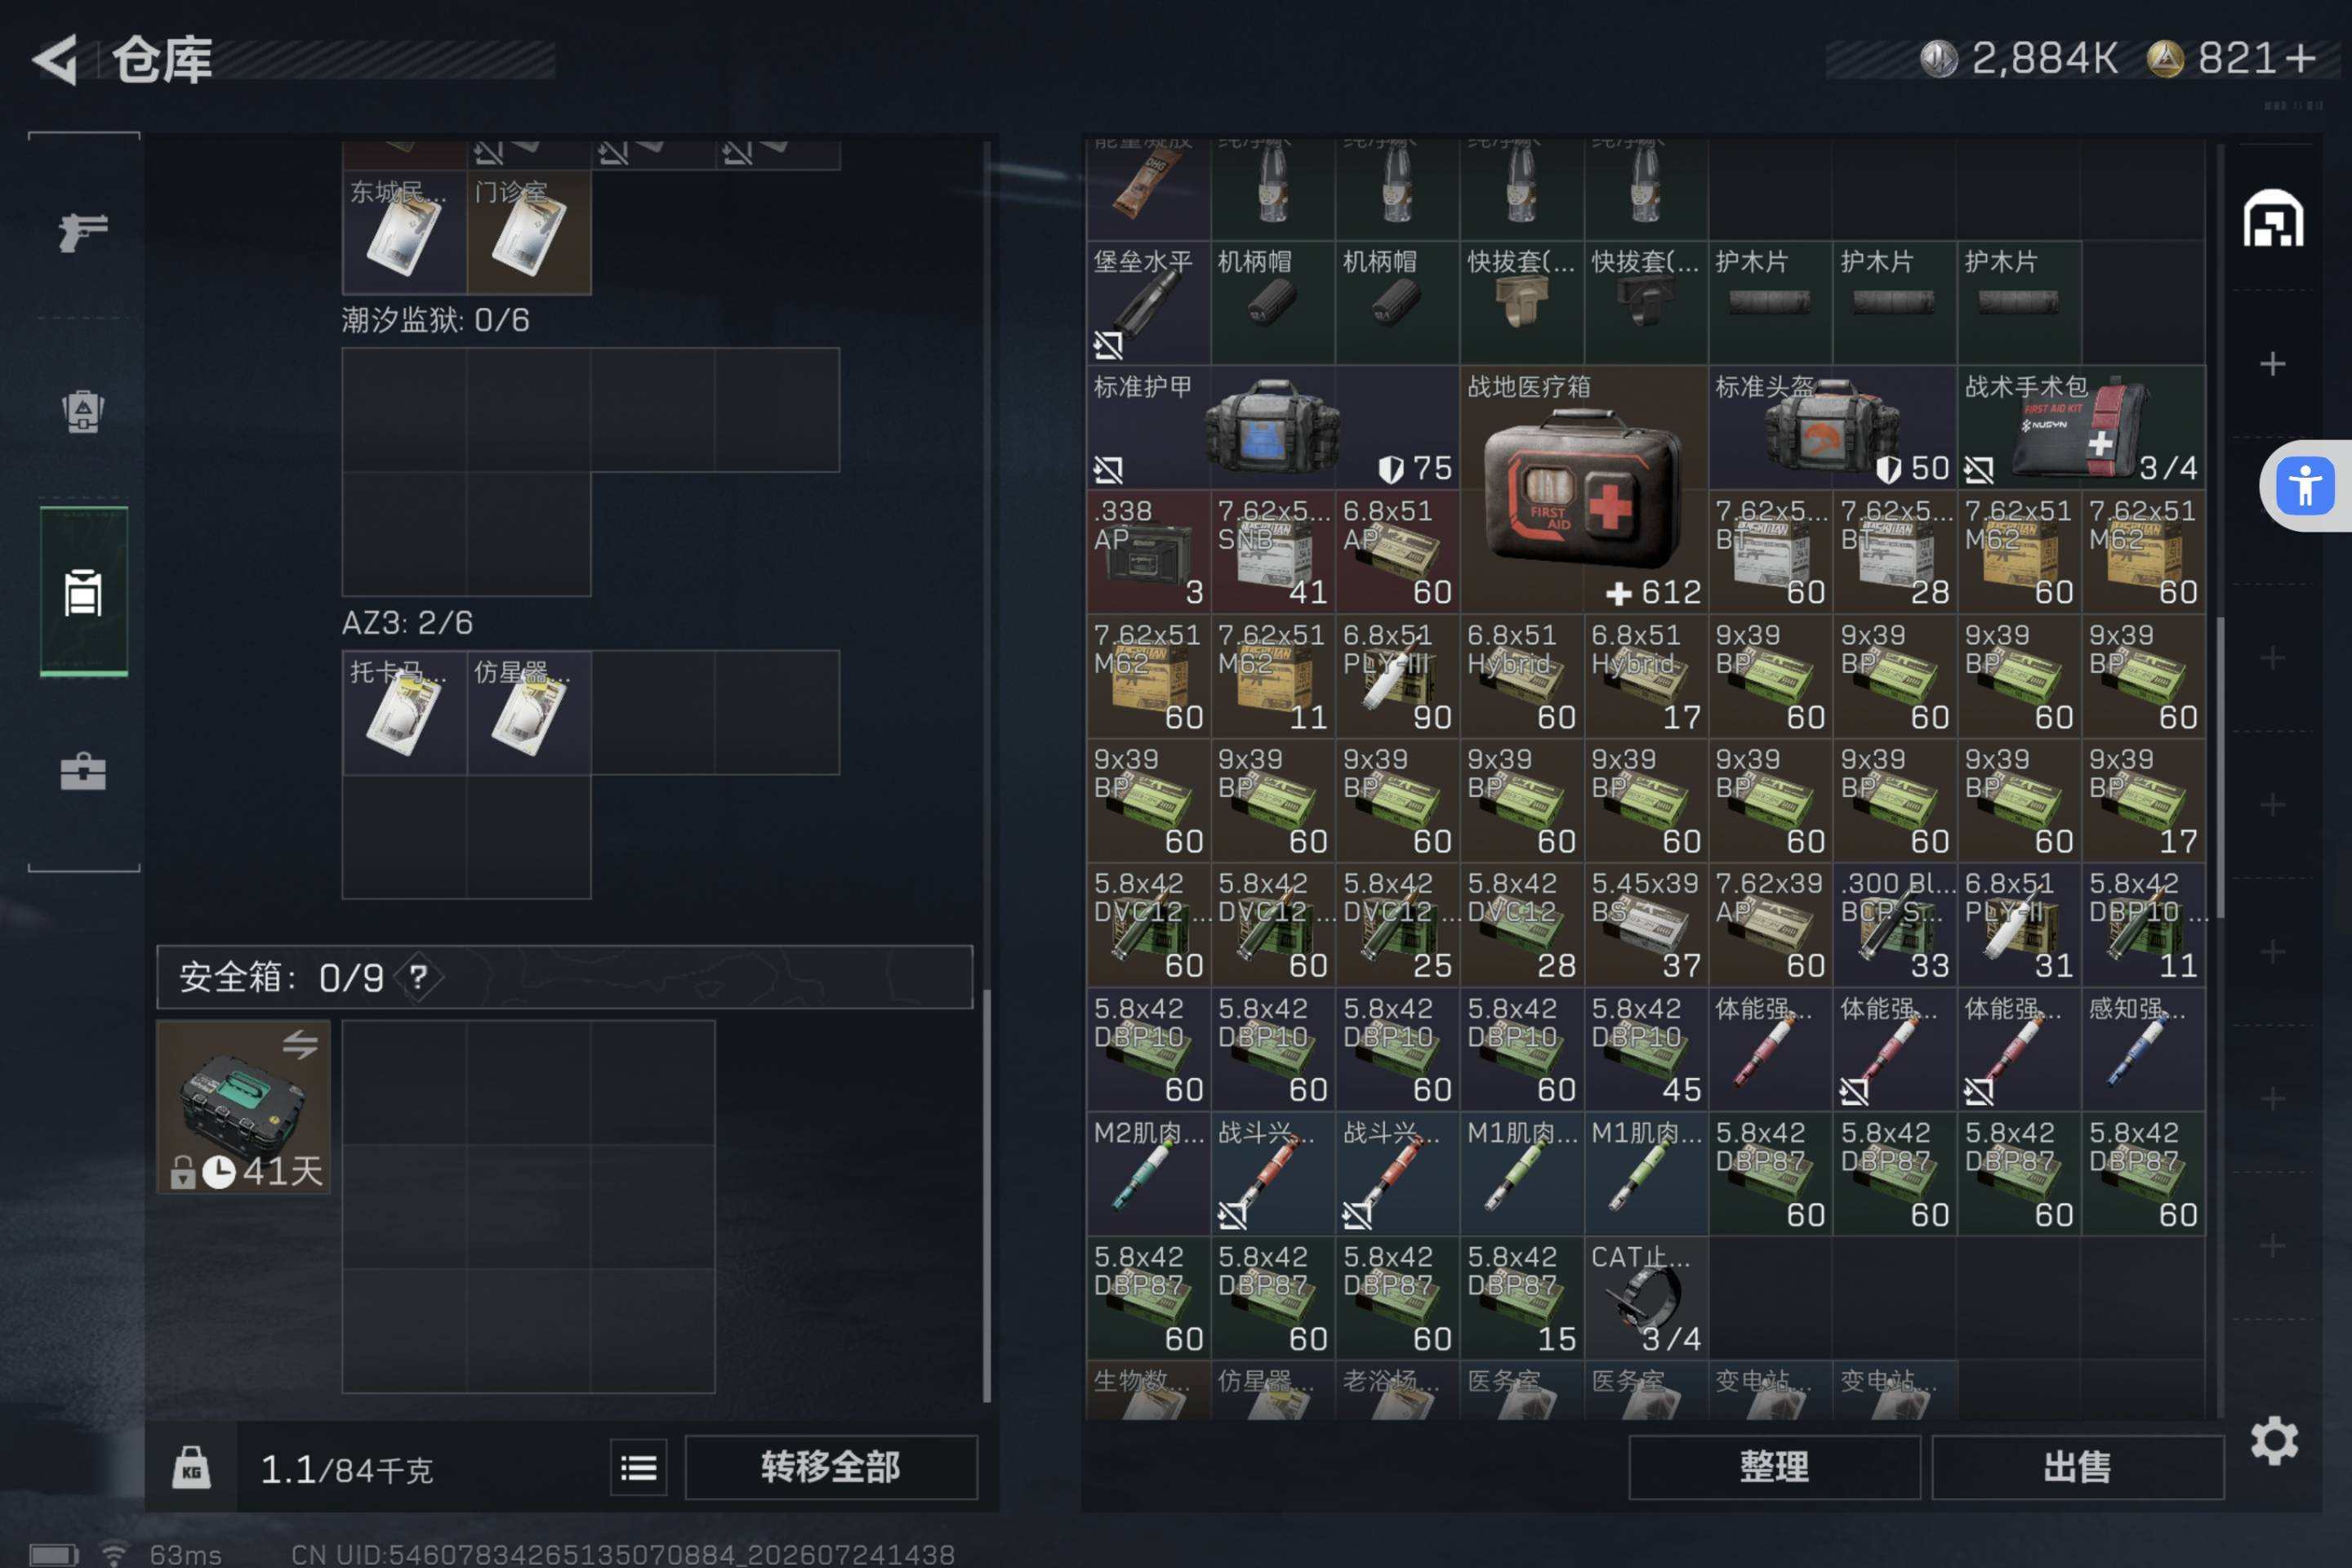
Task: Select the 6.8x51 PLY-III ammo with 90
Action: tap(1397, 676)
